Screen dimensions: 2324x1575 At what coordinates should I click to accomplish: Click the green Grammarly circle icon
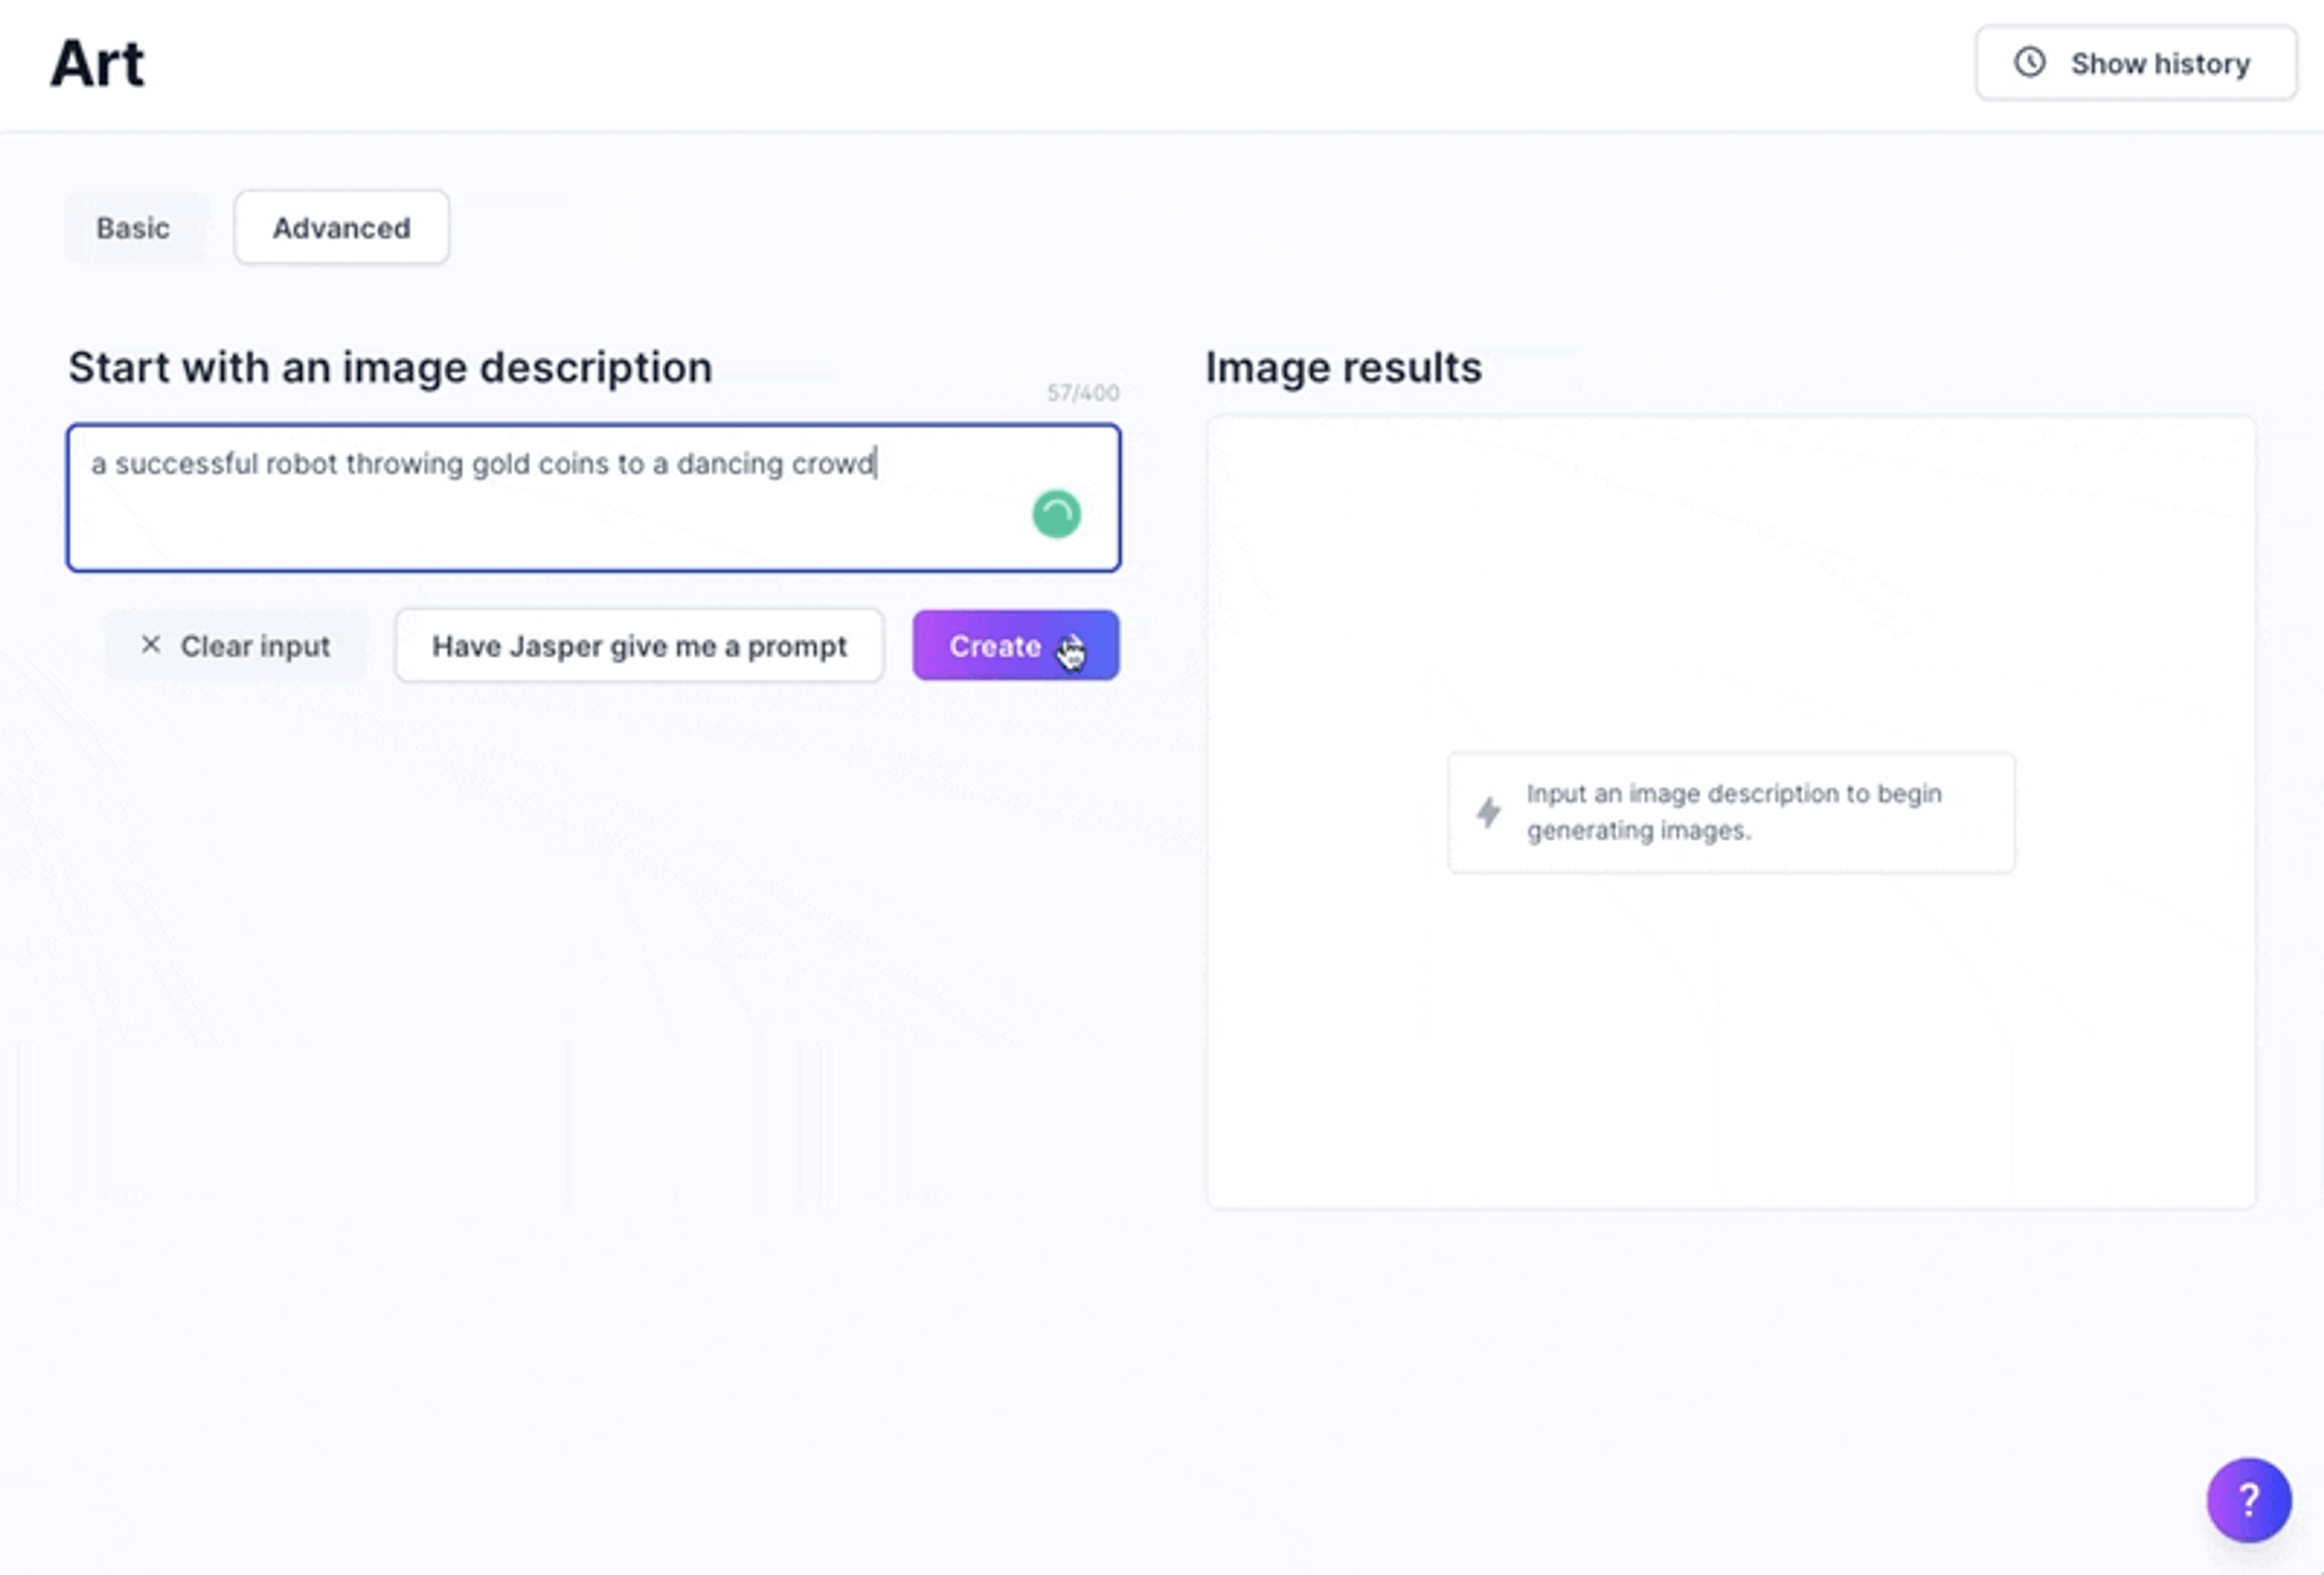(x=1056, y=514)
